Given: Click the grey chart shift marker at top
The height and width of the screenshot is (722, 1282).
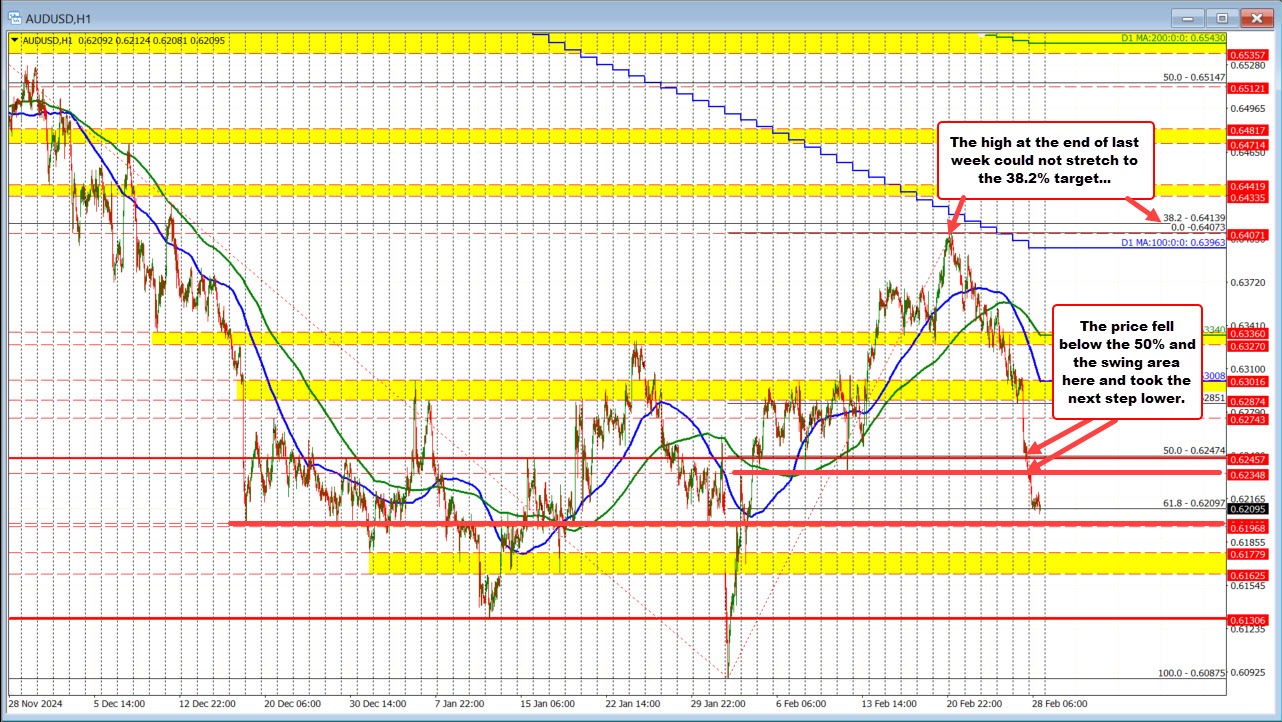Looking at the screenshot, I should (x=981, y=37).
